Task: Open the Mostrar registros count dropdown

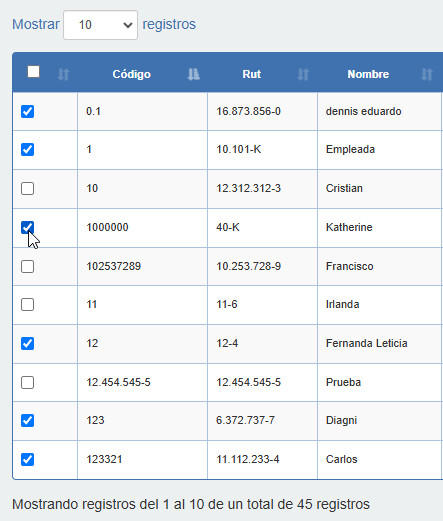Action: pyautogui.click(x=100, y=25)
